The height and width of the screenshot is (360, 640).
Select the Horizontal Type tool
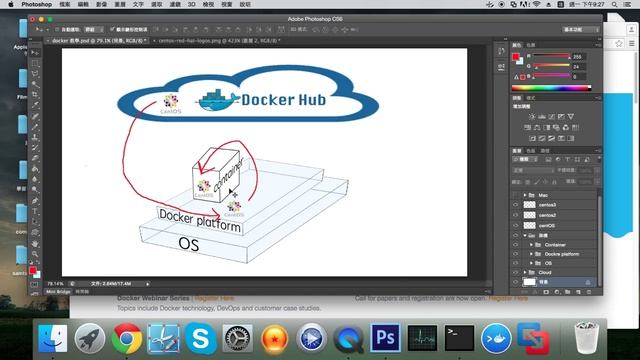click(35, 211)
